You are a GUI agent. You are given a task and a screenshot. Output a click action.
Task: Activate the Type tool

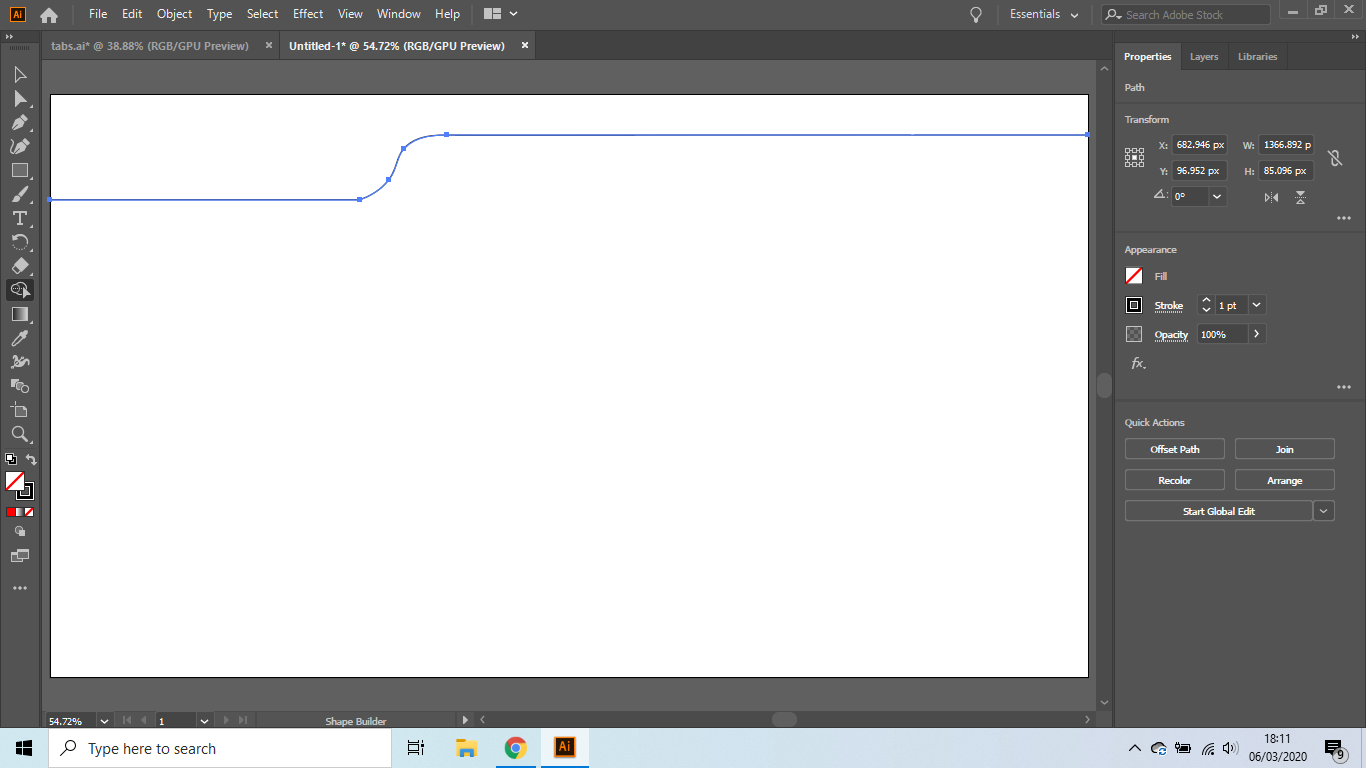(x=20, y=218)
